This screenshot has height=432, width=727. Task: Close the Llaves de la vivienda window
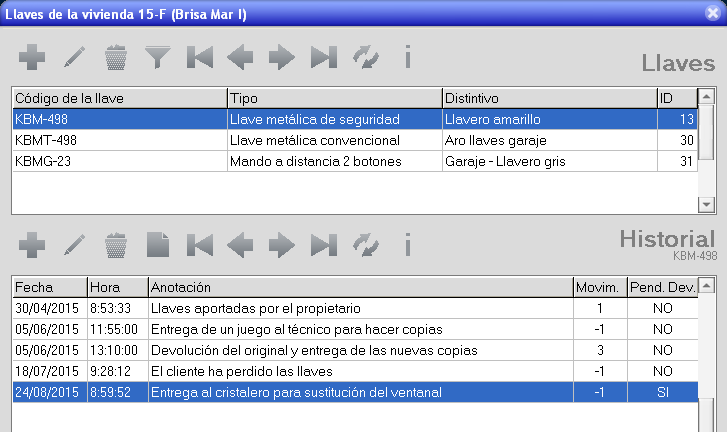click(x=713, y=13)
